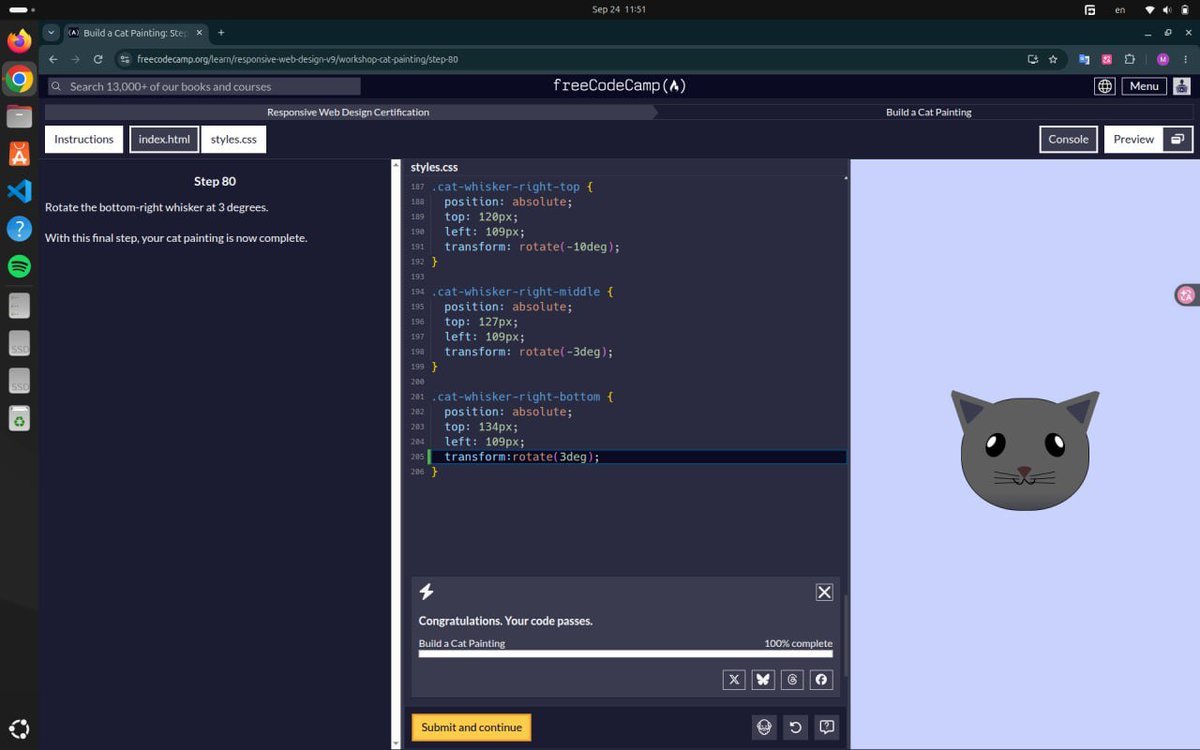Open the clock and calendar
Screen dimensions: 1200x750
(x=619, y=9)
